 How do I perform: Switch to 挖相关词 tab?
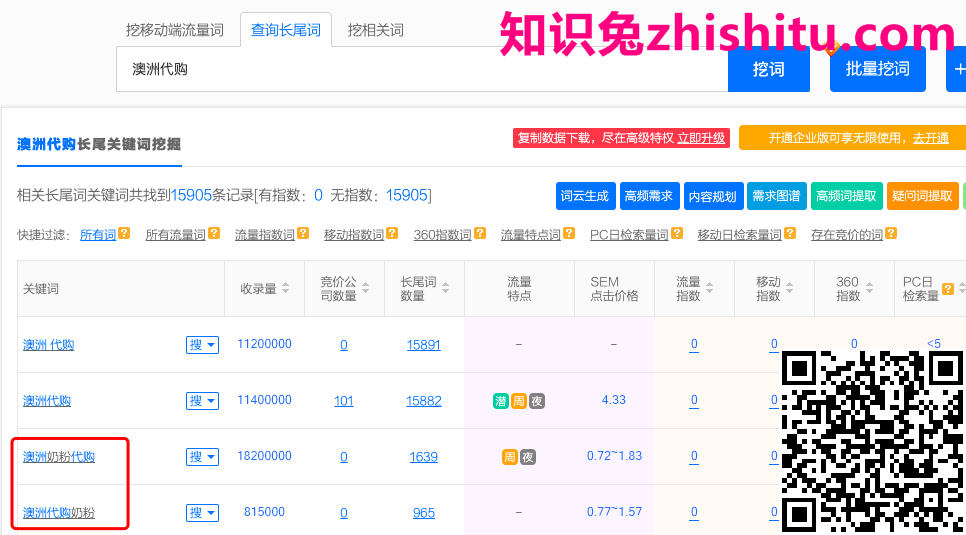(376, 30)
